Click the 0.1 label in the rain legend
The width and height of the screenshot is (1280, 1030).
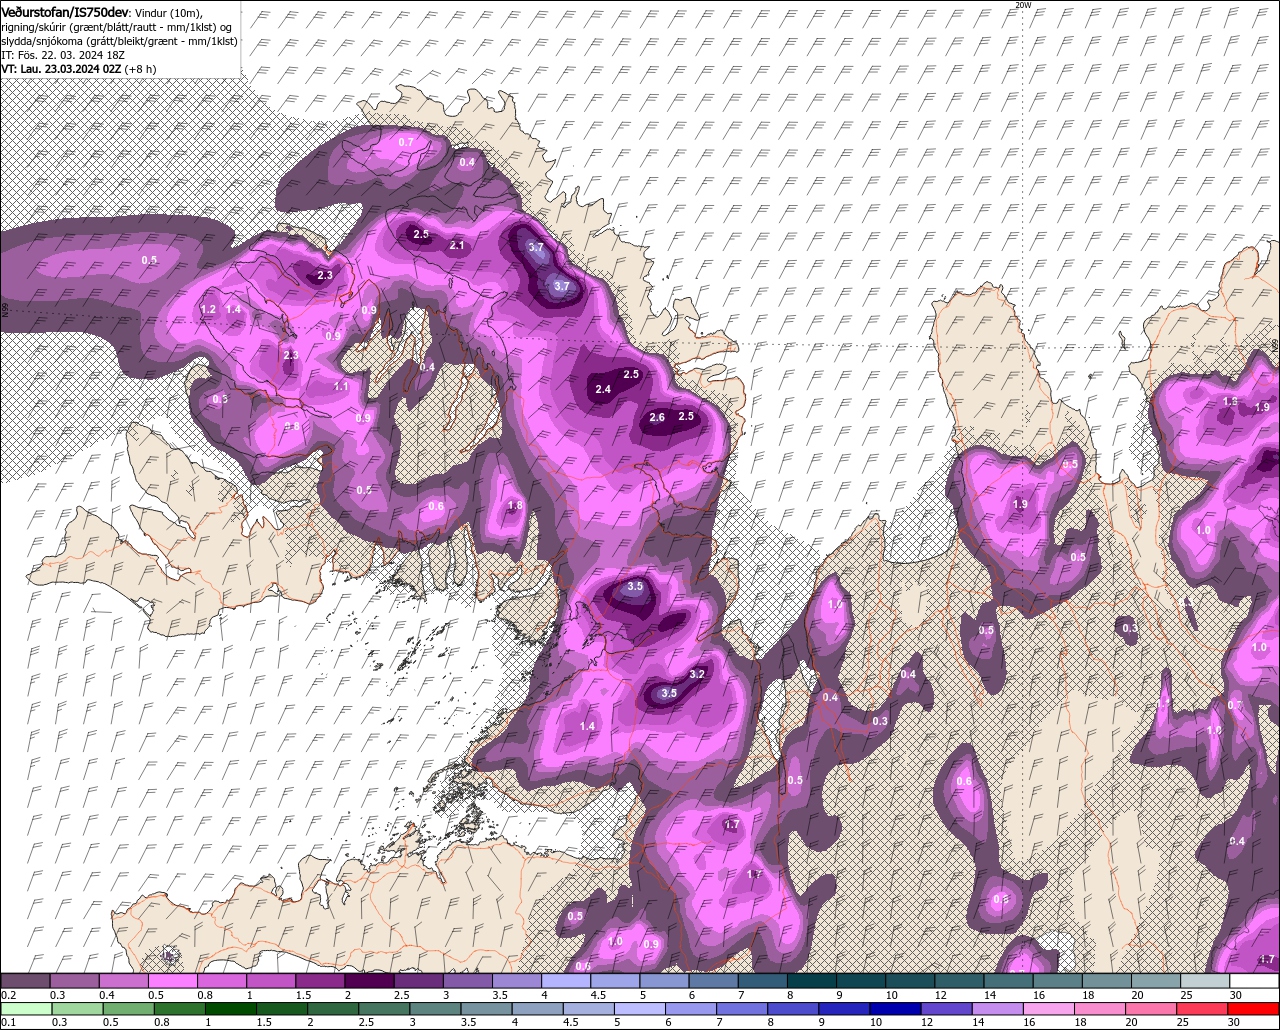coord(8,1022)
